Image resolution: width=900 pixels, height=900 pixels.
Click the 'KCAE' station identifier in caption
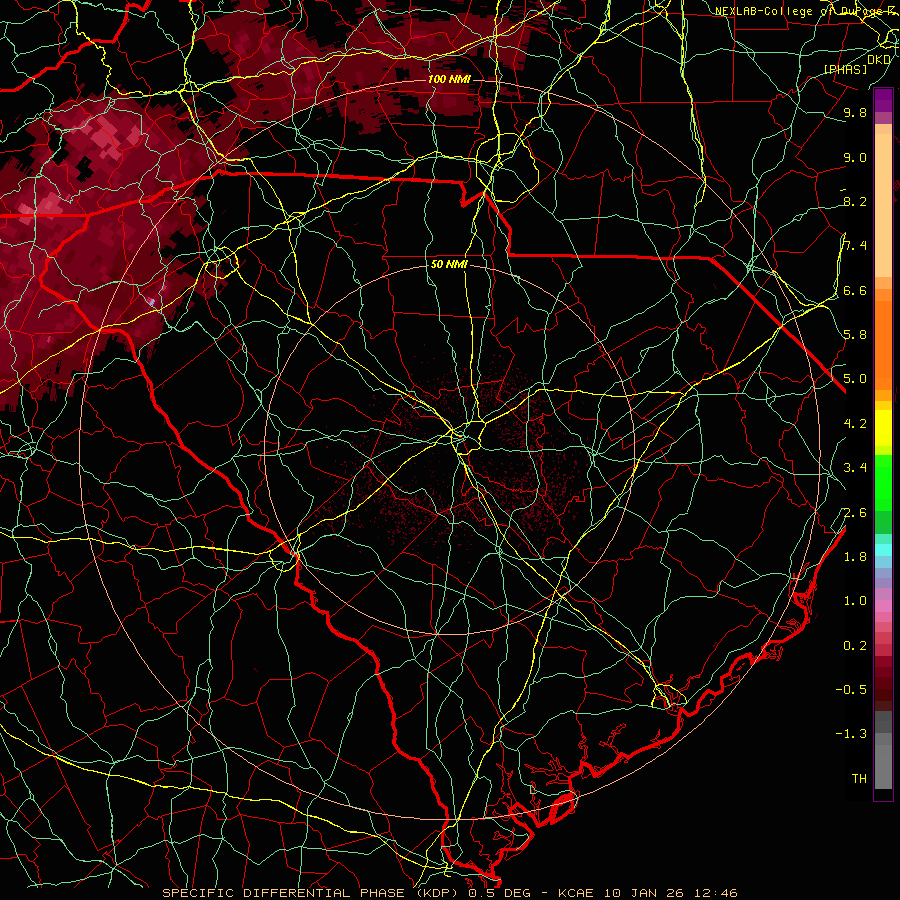coord(577,893)
